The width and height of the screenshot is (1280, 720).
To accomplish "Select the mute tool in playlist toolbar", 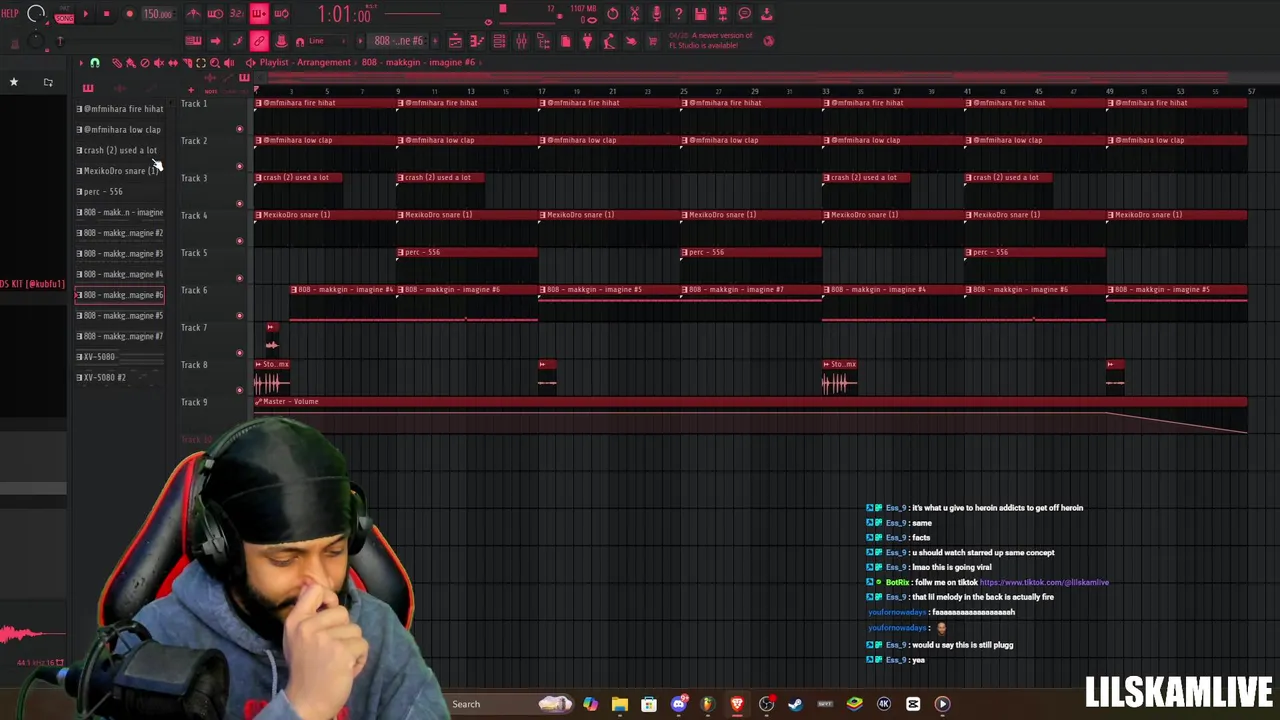I will (x=158, y=63).
